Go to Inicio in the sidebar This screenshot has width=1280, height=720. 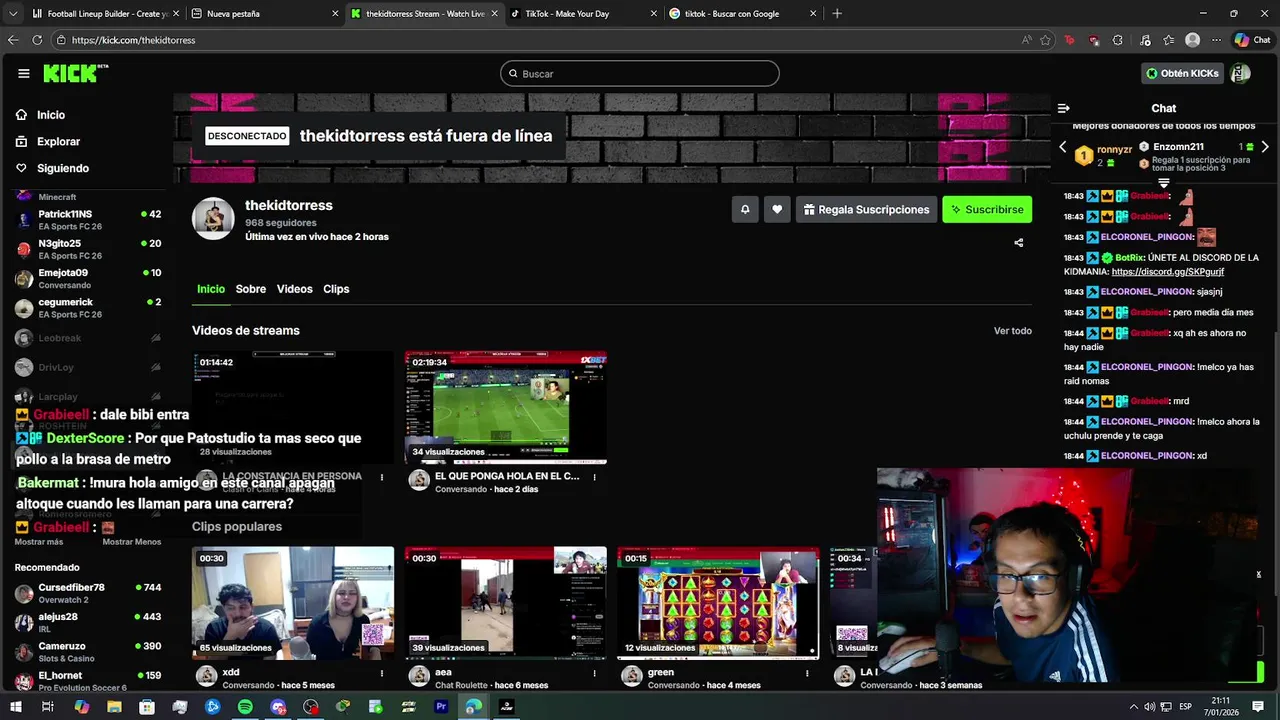pos(50,115)
